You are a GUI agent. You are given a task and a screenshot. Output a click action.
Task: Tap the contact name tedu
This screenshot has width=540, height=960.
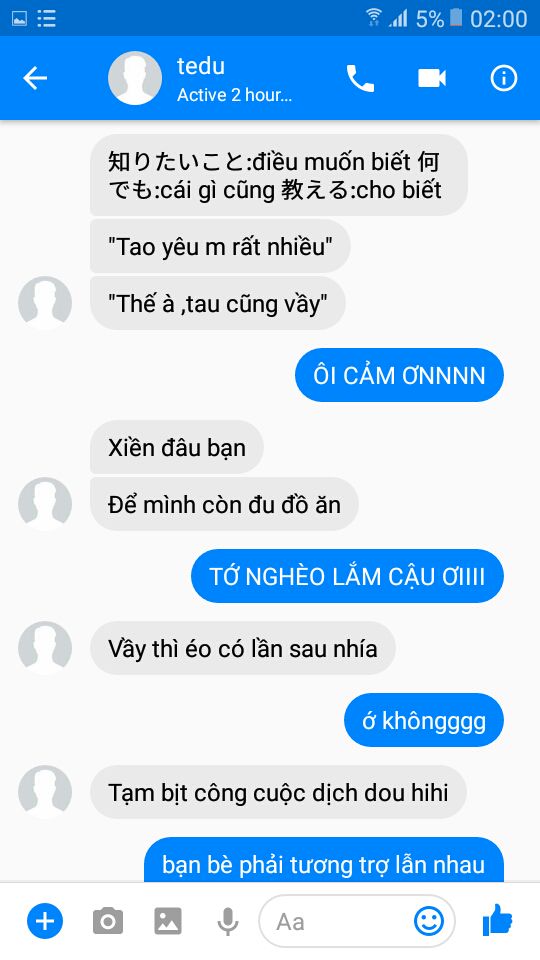point(201,66)
